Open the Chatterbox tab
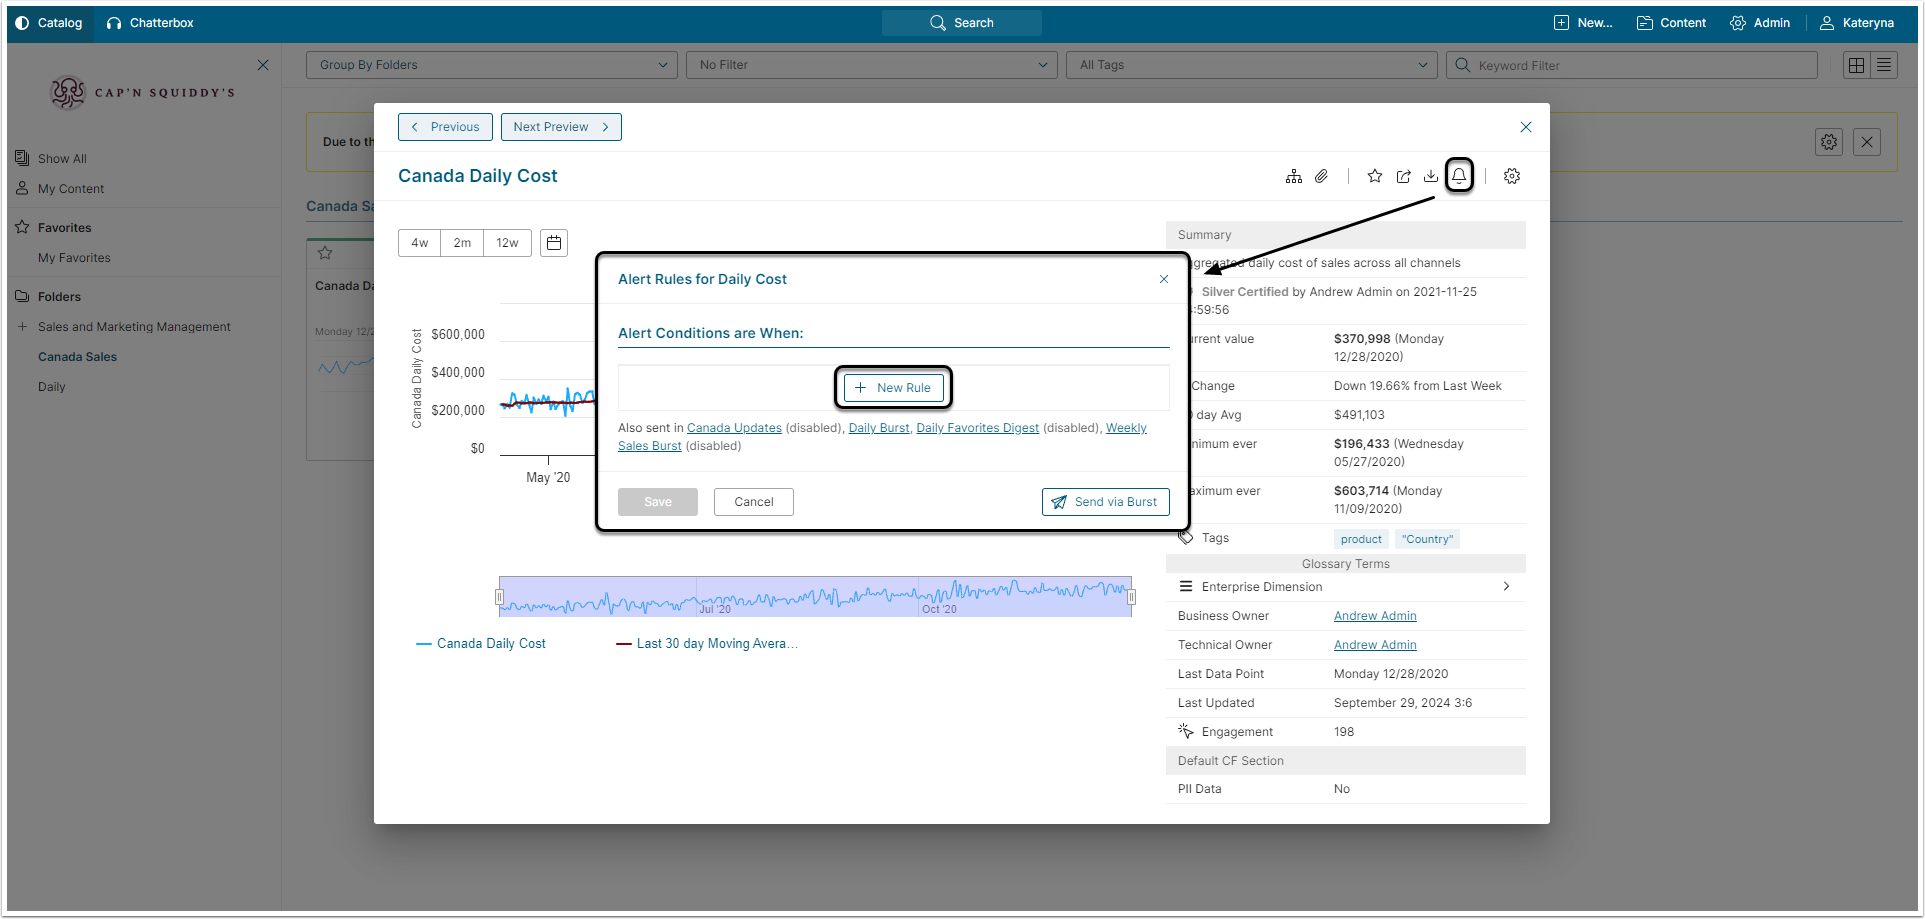Image resolution: width=1925 pixels, height=919 pixels. pos(150,23)
